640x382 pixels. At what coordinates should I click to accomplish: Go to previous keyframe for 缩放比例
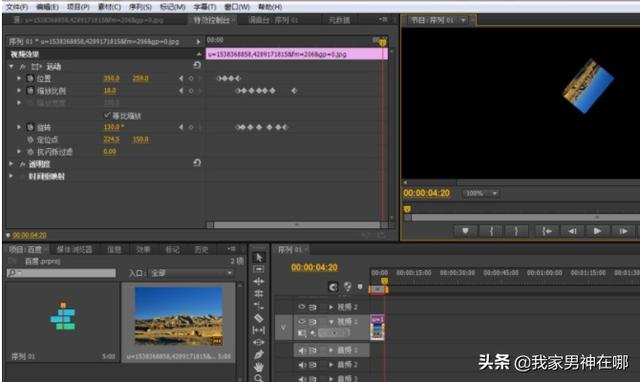coord(181,91)
